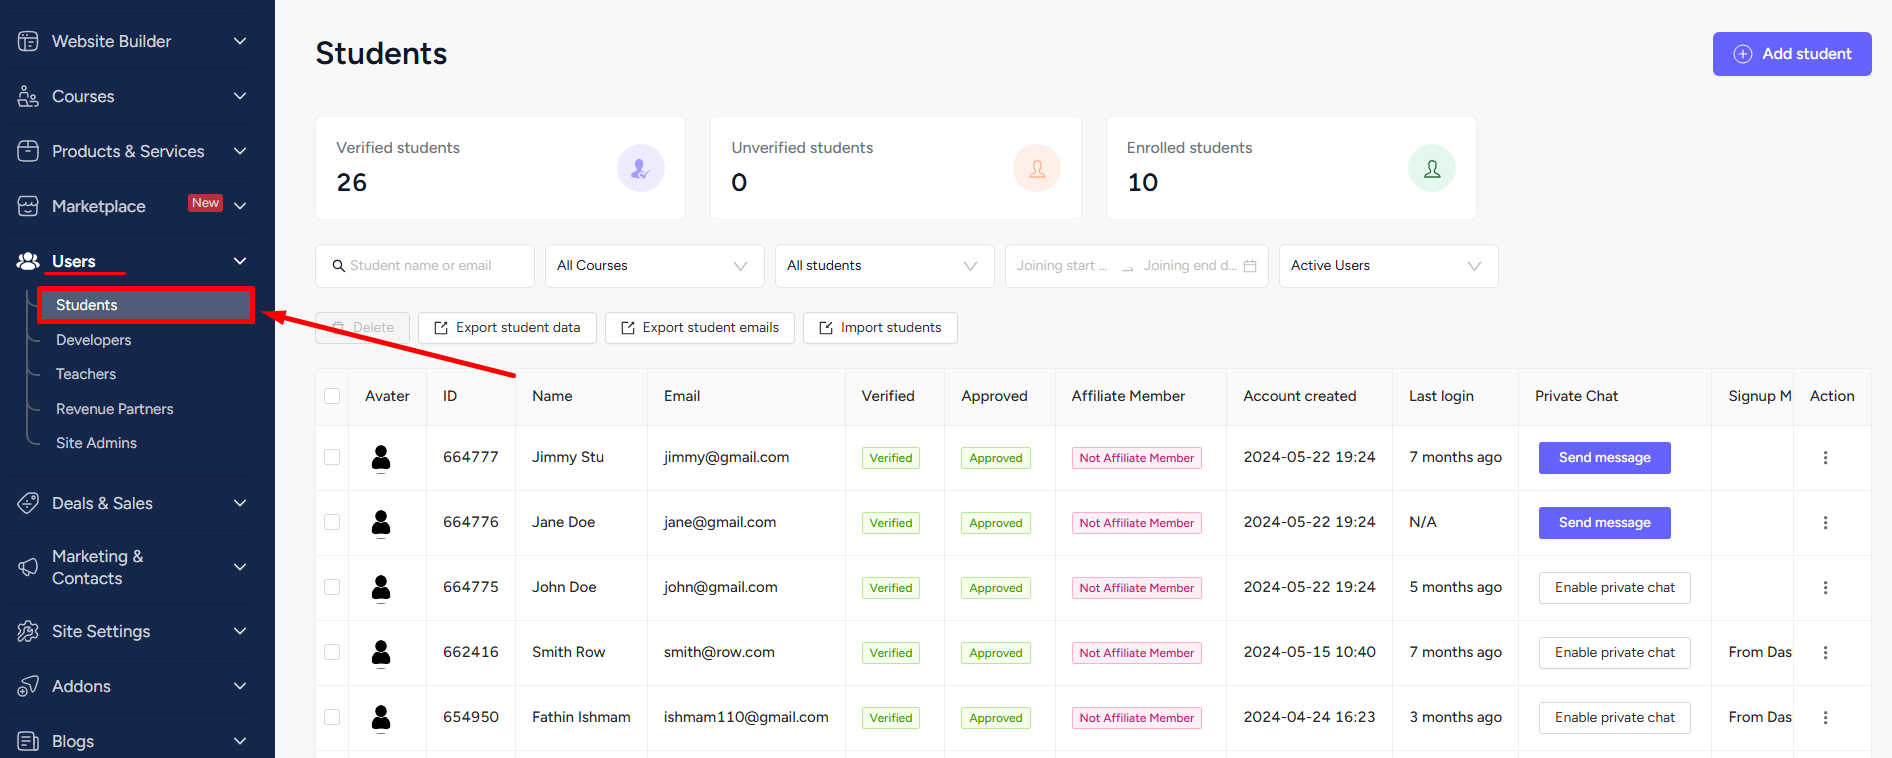Collapse the Users menu chevron

[x=240, y=261]
